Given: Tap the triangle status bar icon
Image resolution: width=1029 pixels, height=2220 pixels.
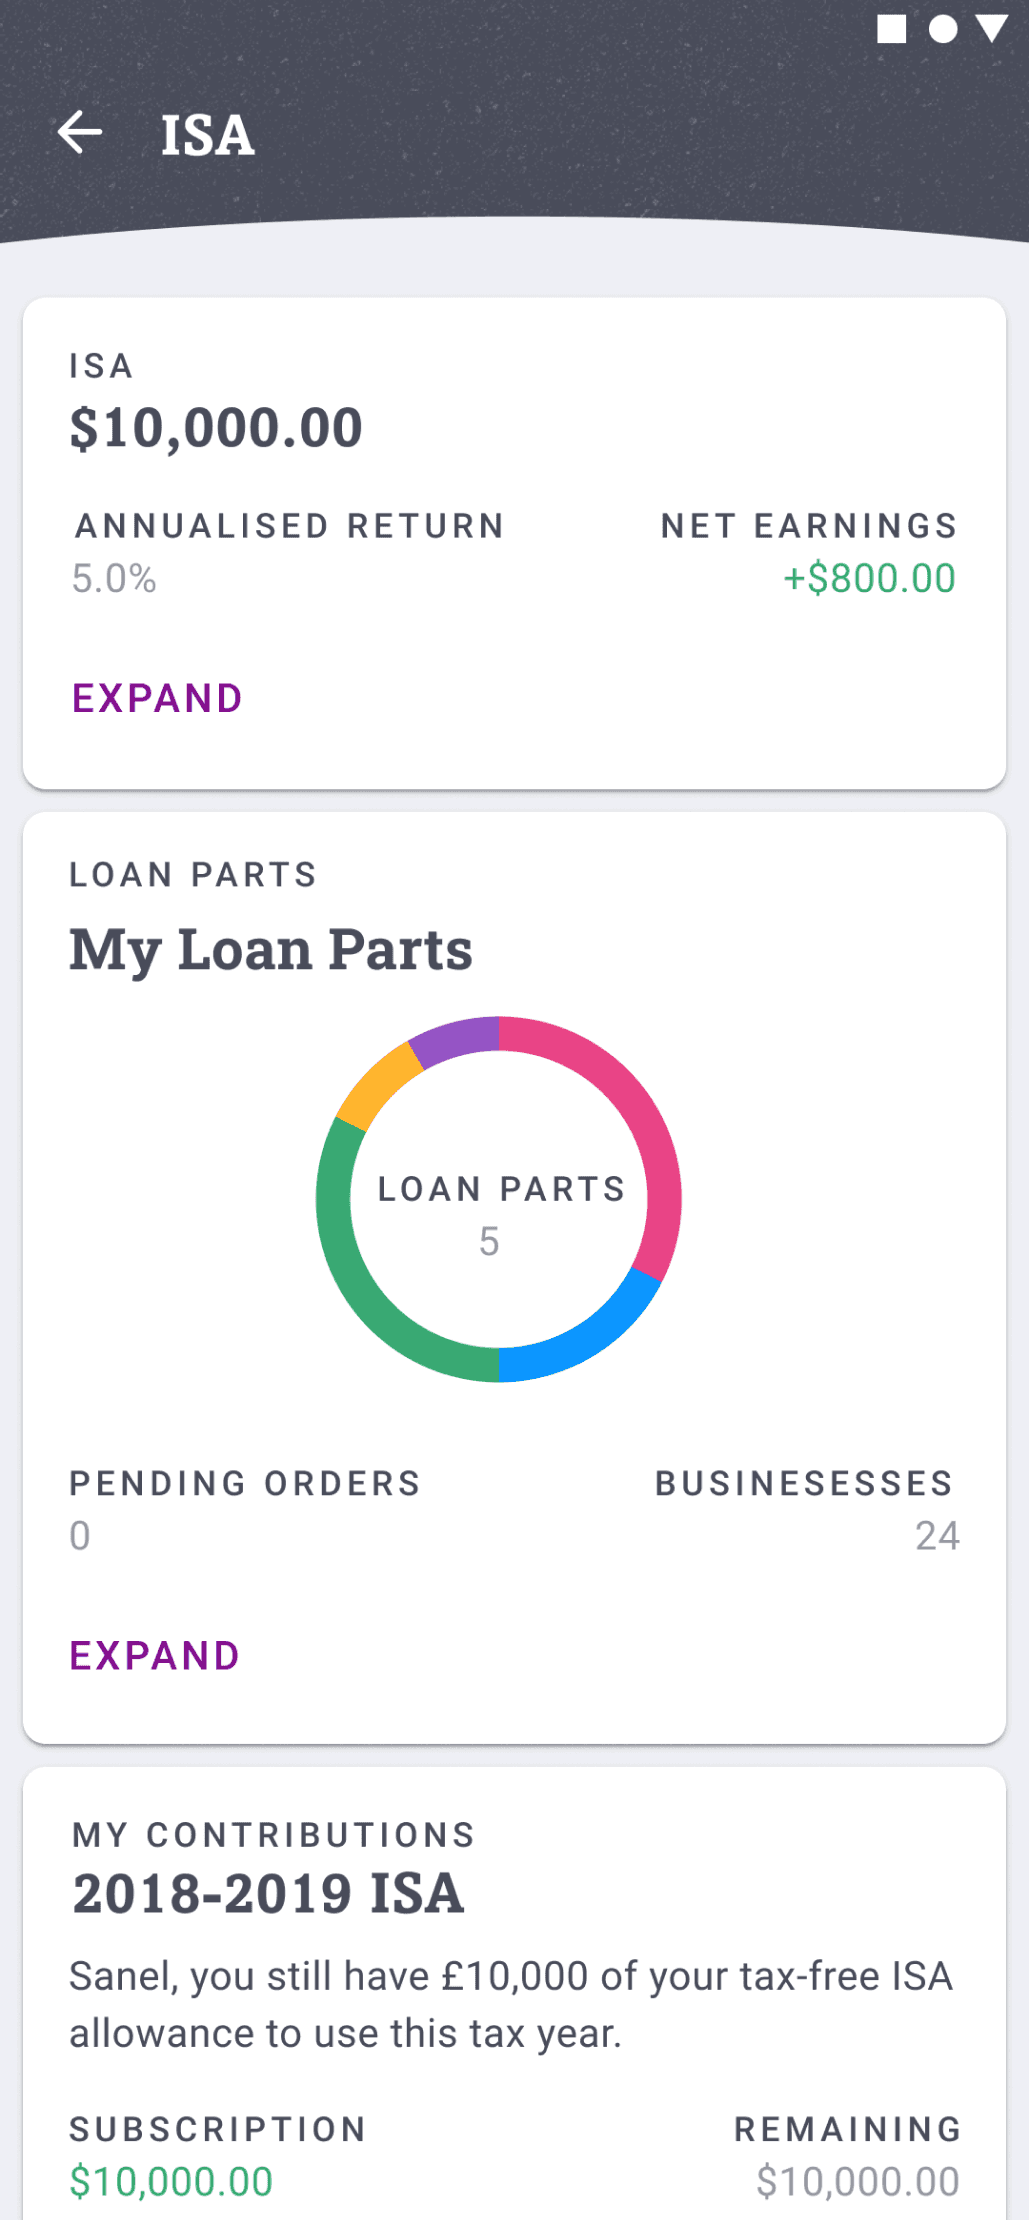Looking at the screenshot, I should coord(992,29).
